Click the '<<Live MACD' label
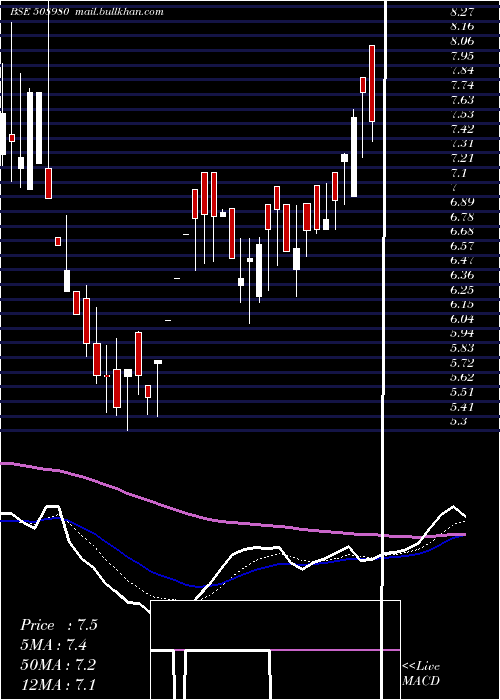The width and height of the screenshot is (500, 700). 421,673
